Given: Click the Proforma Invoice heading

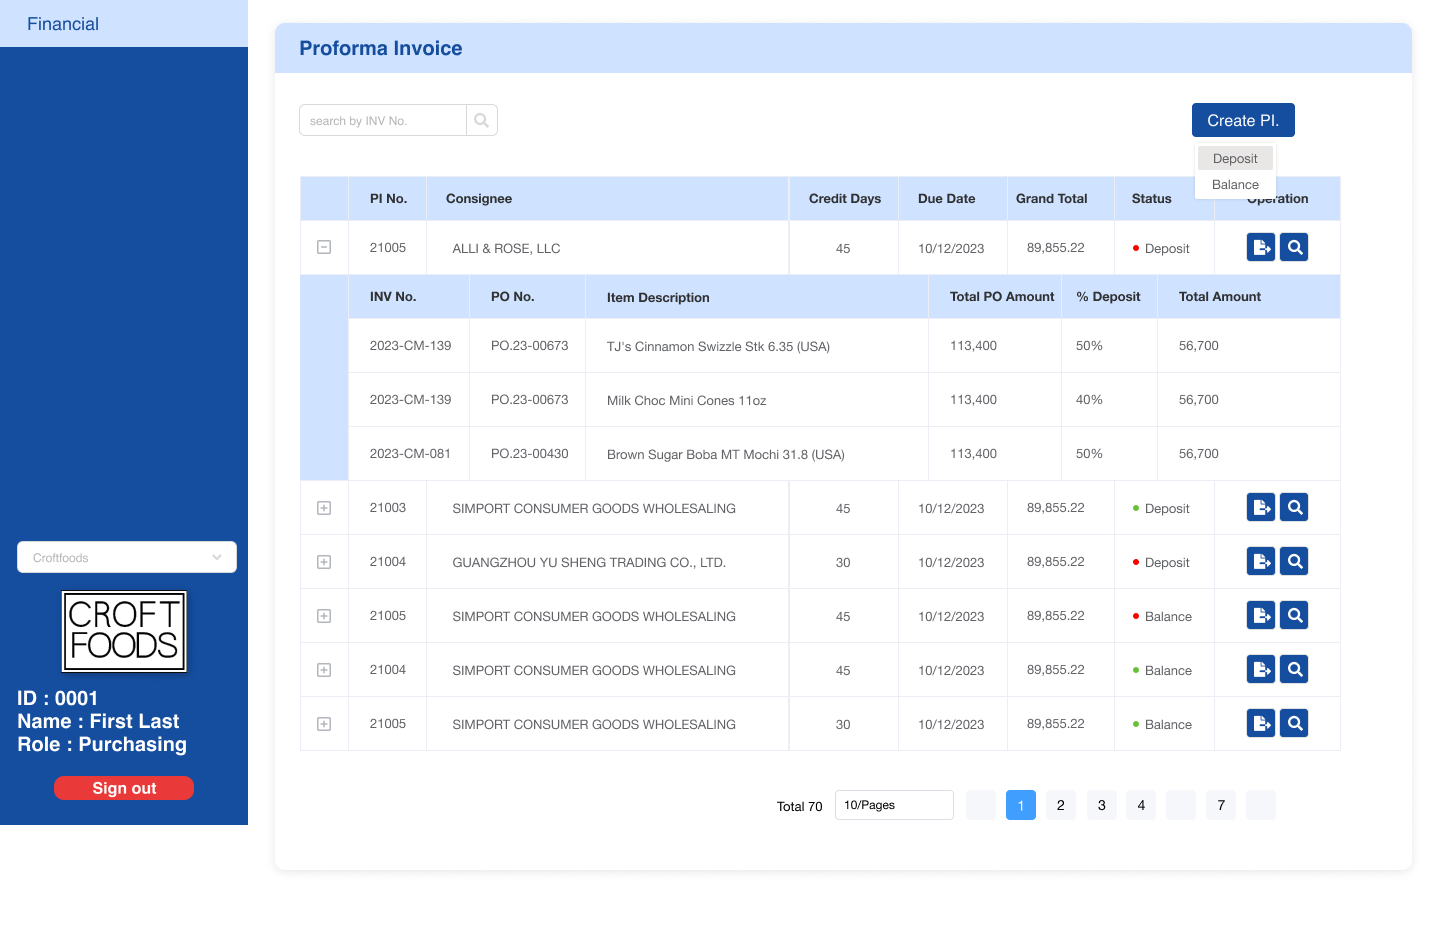Looking at the screenshot, I should (381, 48).
